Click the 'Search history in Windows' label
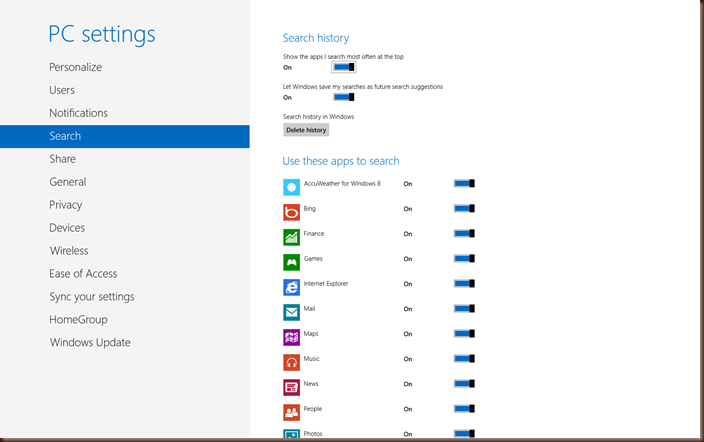Viewport: 704px width, 442px height. (x=318, y=117)
